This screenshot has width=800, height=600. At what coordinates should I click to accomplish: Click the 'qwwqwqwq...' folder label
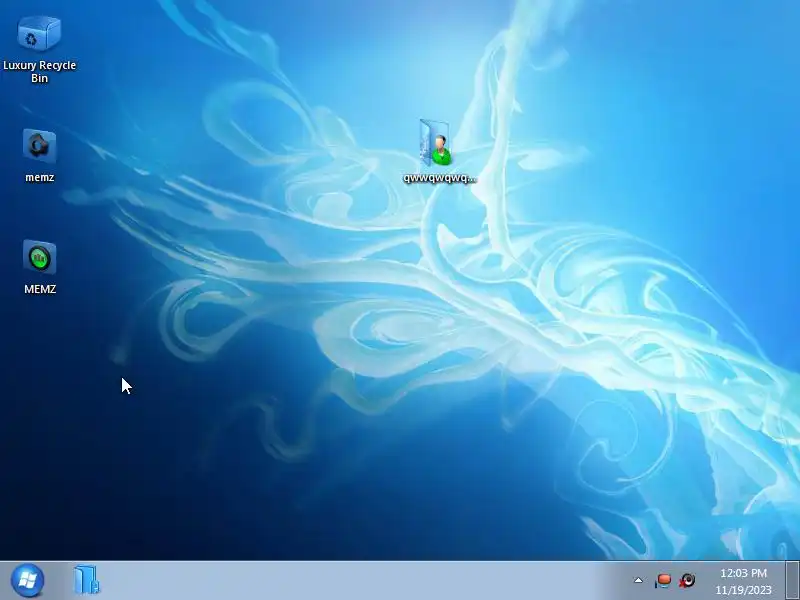point(440,178)
